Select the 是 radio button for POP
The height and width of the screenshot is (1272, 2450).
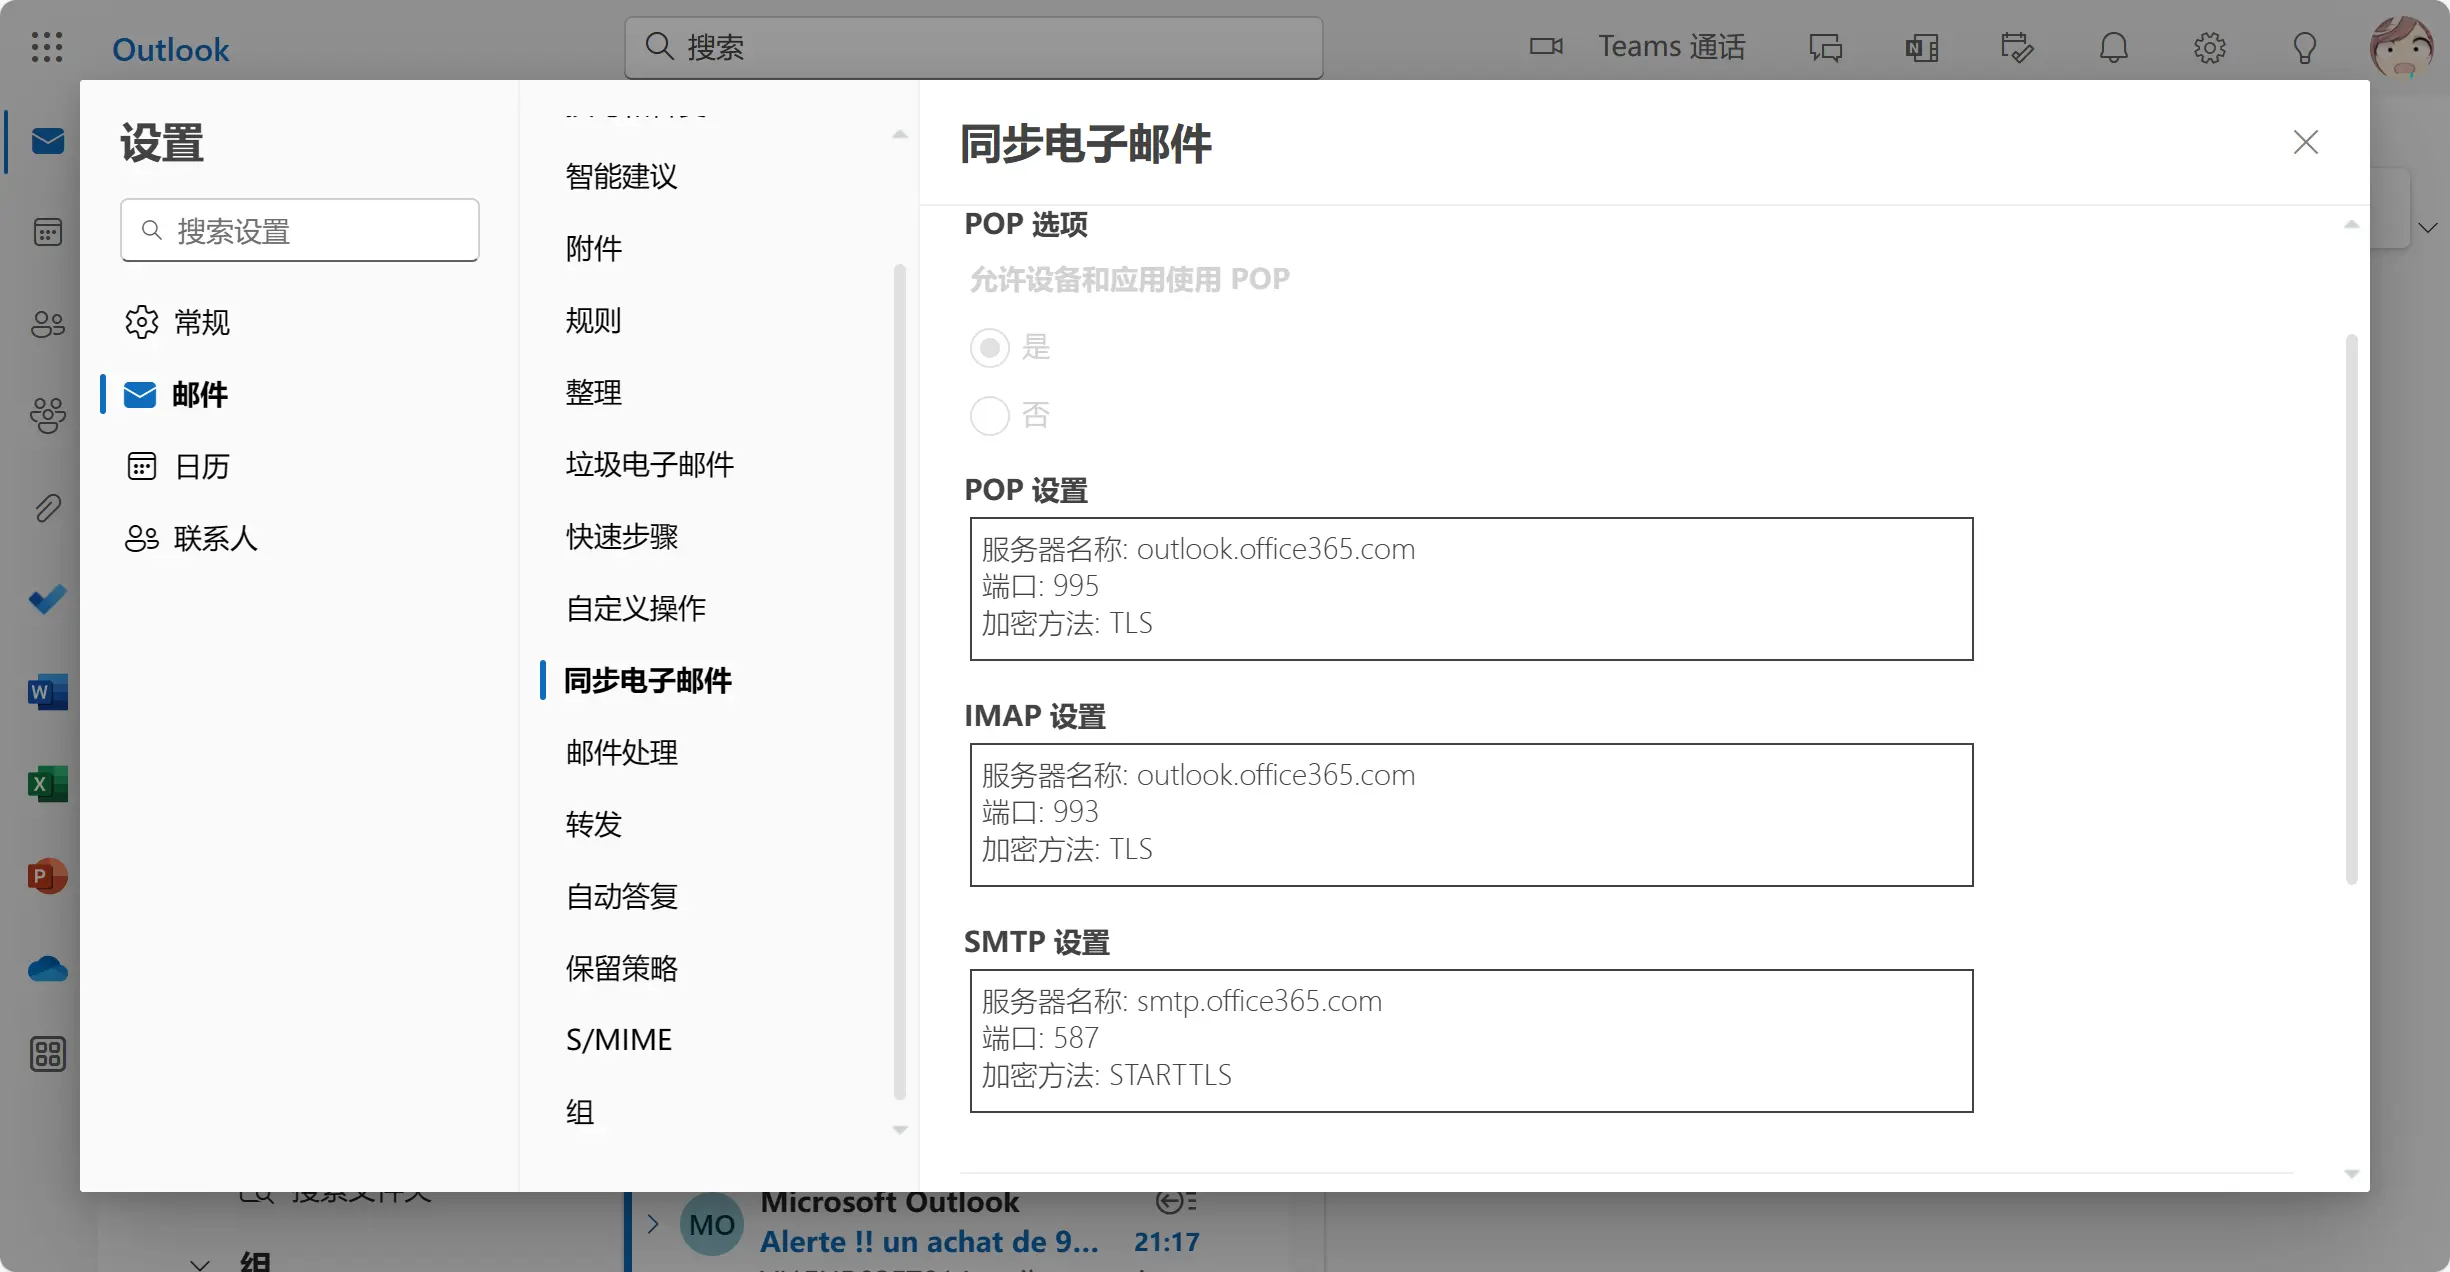coord(989,347)
